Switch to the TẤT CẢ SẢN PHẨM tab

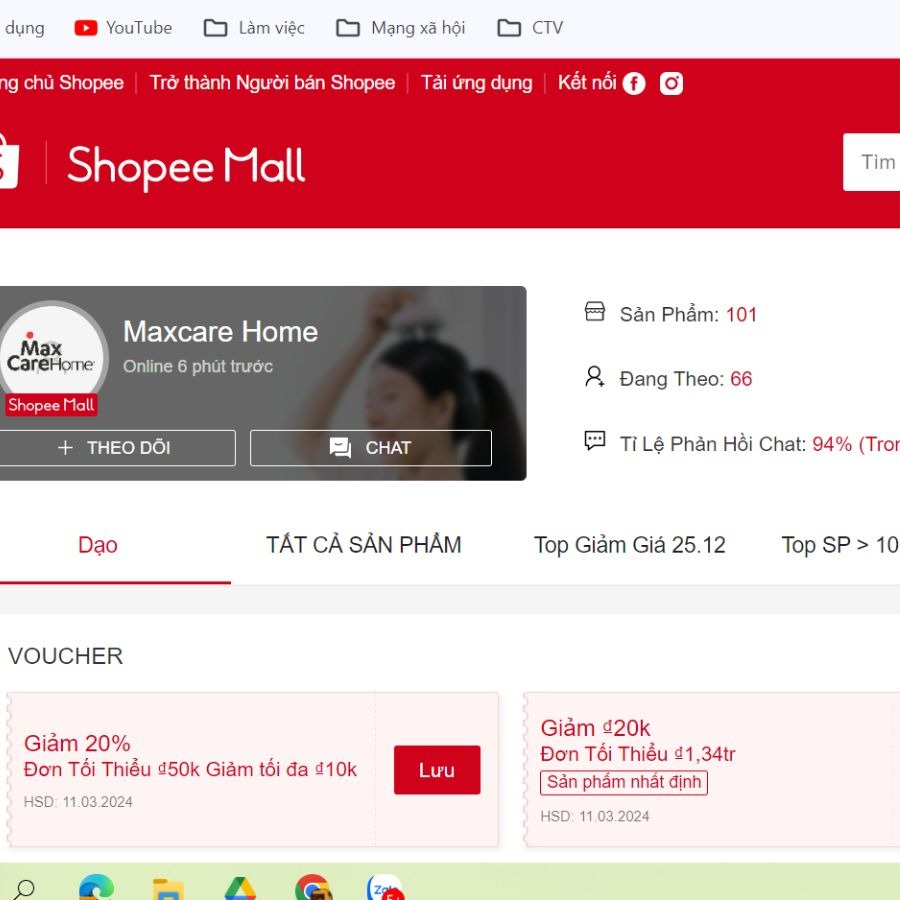pos(363,545)
